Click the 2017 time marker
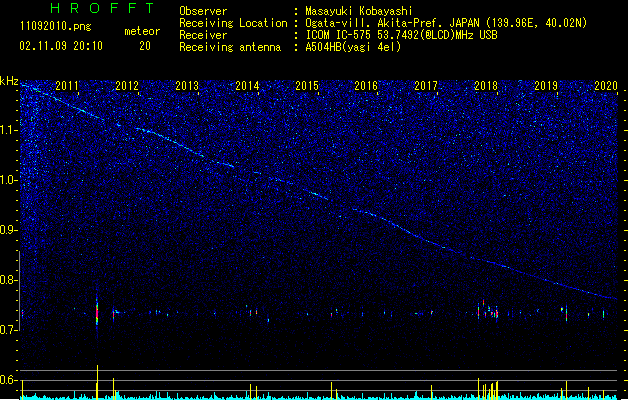This screenshot has height=400, width=629. (x=426, y=85)
